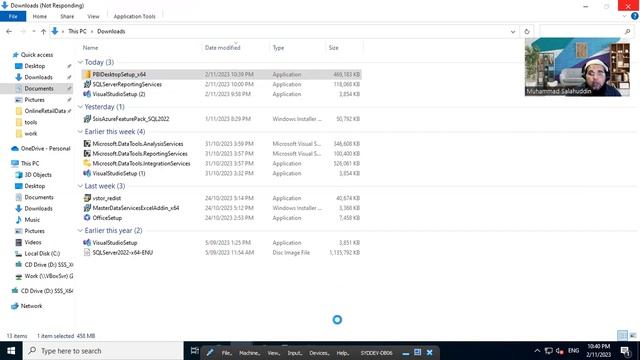Screen dimensions: 640x360
Task: Show hidden system tray icons
Action: pos(537,351)
